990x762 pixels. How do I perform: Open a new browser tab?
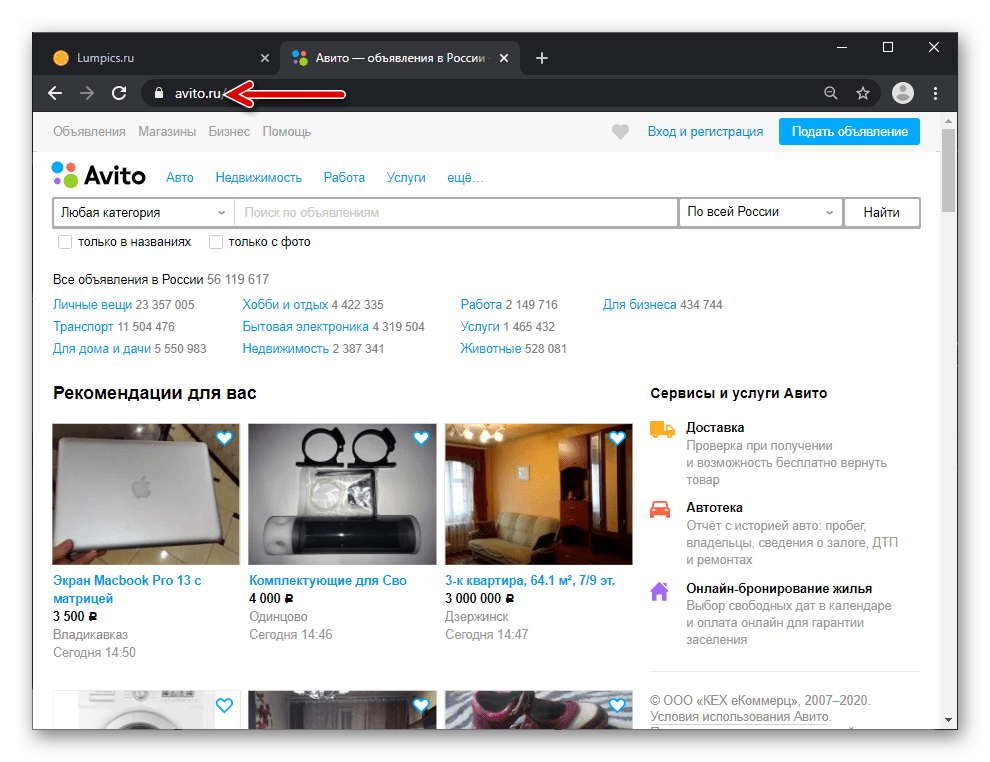coord(542,58)
